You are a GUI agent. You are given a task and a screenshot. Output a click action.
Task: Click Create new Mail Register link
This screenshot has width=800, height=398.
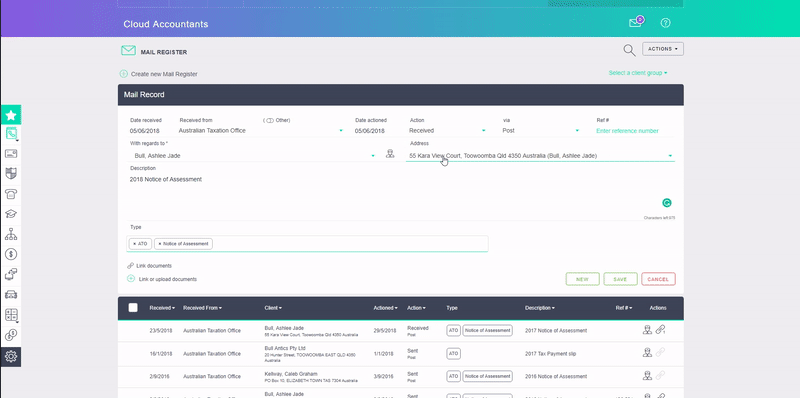pyautogui.click(x=164, y=74)
